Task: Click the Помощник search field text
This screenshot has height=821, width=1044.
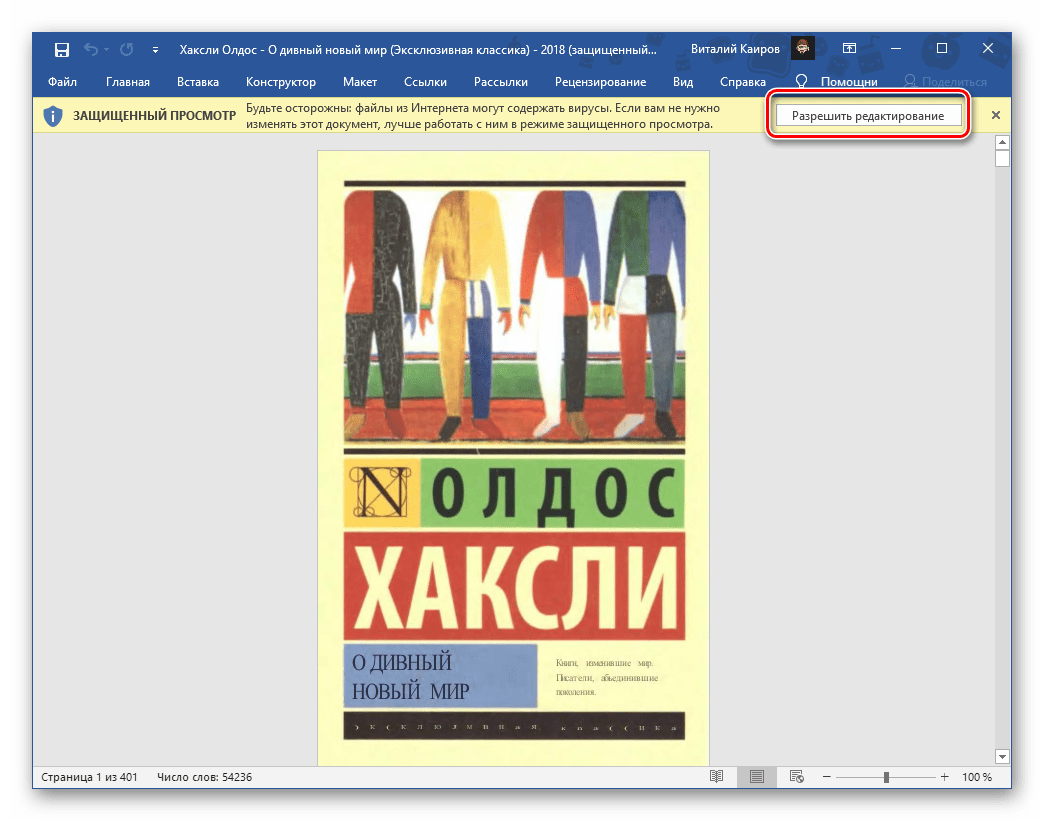Action: (x=849, y=82)
